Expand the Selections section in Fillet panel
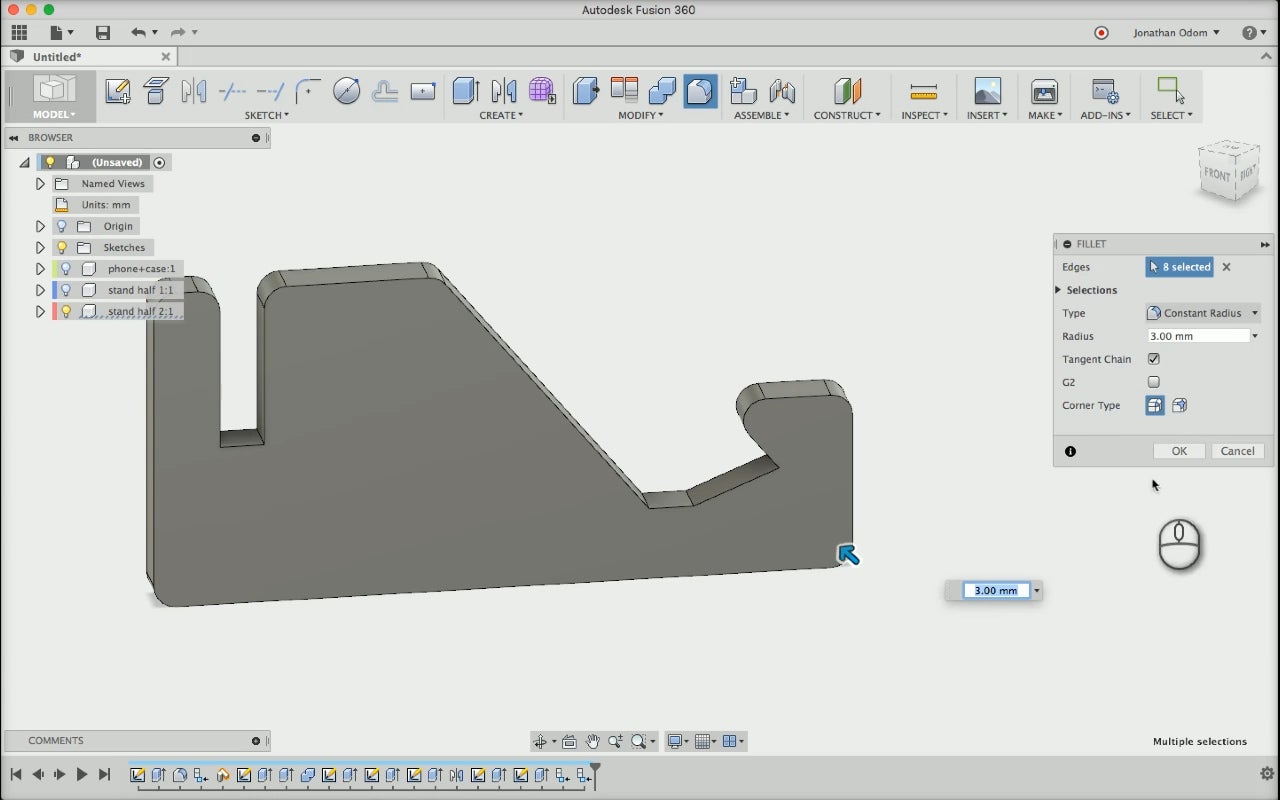The width and height of the screenshot is (1280, 800). click(1058, 290)
